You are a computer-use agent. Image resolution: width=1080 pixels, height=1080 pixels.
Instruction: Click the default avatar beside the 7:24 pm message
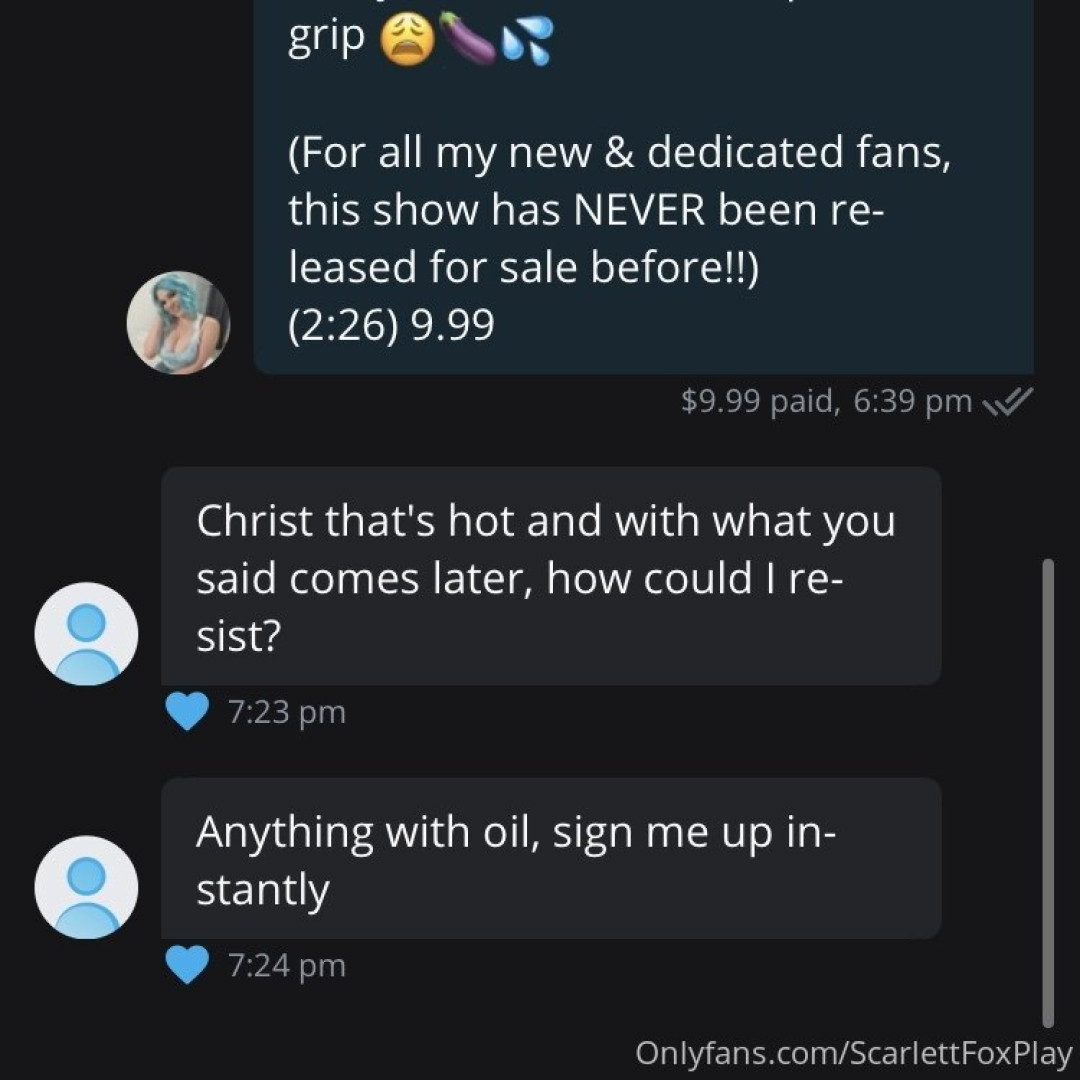pos(86,887)
